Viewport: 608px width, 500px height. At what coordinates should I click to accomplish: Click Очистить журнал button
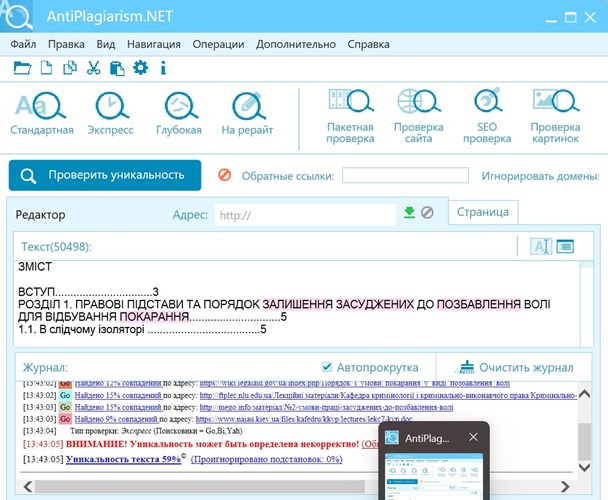click(515, 367)
